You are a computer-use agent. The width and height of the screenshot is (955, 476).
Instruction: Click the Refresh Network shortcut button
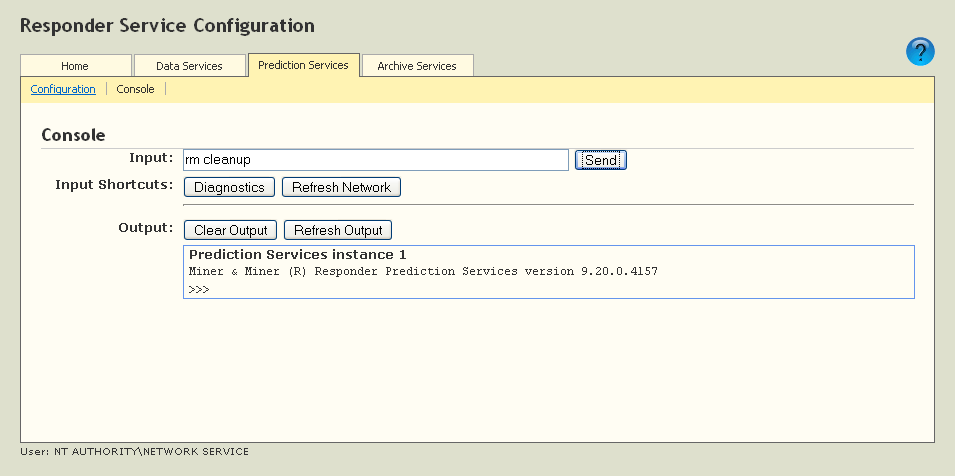[x=341, y=187]
